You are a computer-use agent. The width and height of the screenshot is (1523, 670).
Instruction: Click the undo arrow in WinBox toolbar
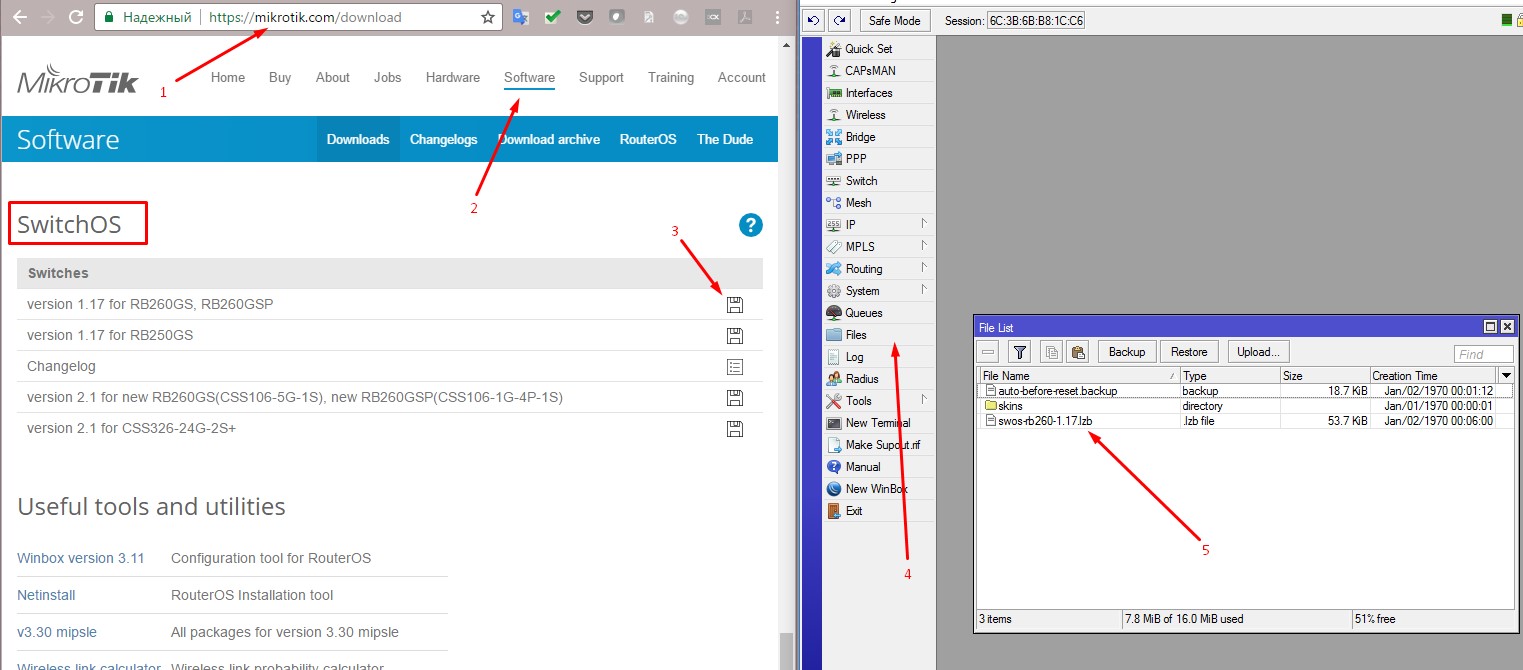click(814, 20)
